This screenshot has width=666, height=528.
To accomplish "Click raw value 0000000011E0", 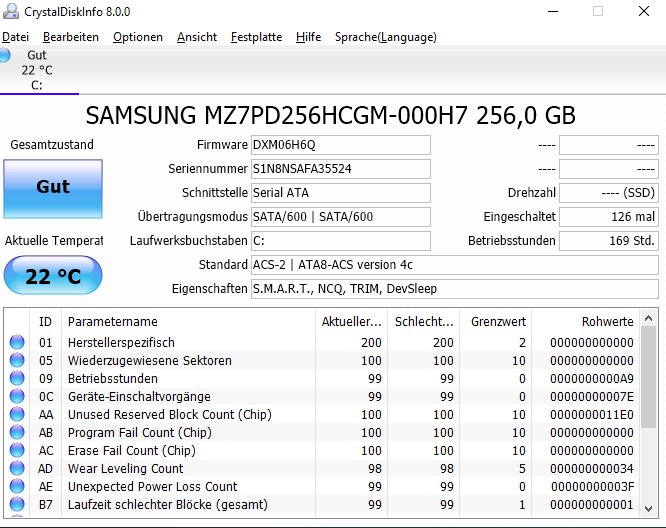I will [x=592, y=415].
